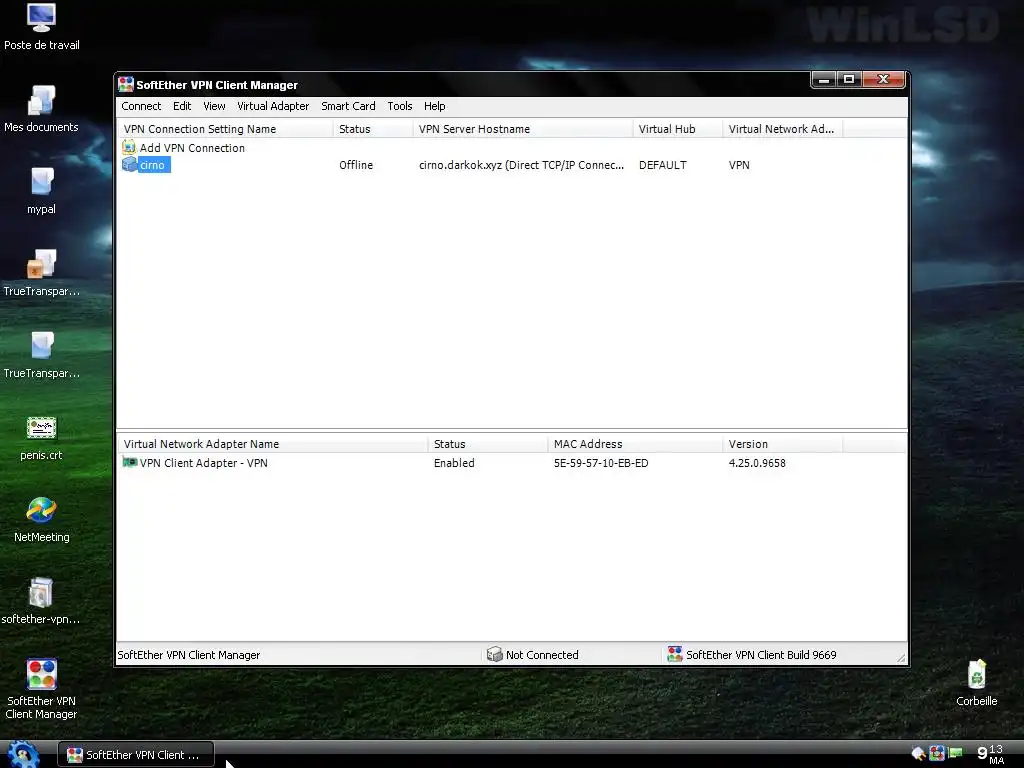Select the cirno connection icon
Image resolution: width=1024 pixels, height=768 pixels.
(x=129, y=165)
